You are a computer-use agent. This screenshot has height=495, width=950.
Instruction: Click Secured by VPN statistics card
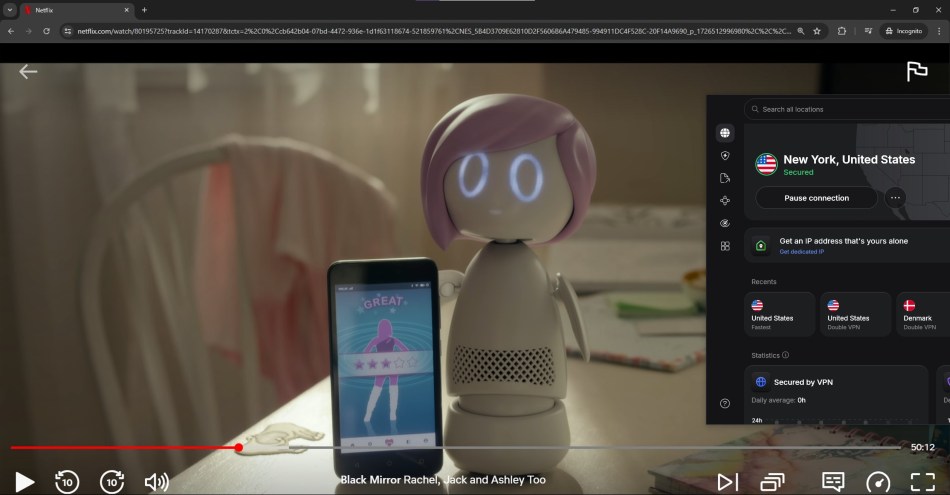coord(837,395)
